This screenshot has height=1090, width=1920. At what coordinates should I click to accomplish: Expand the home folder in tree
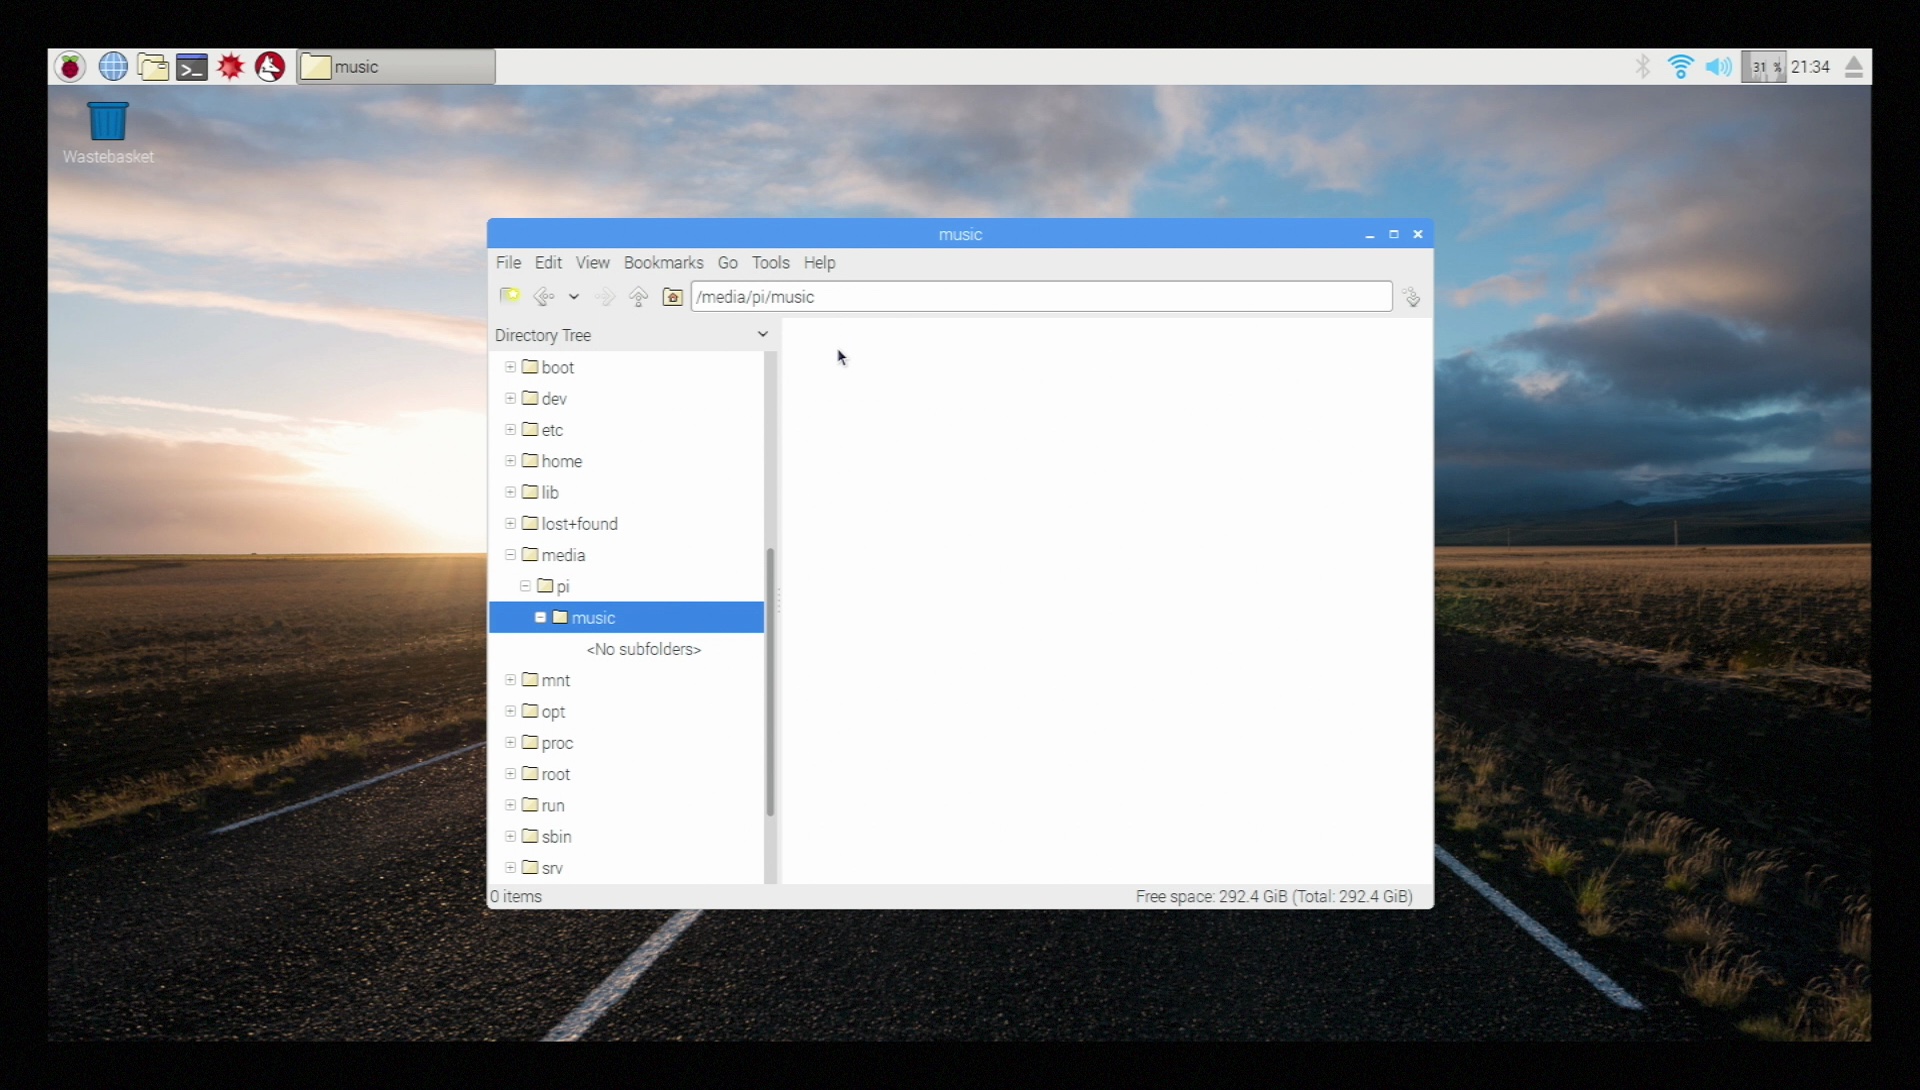510,461
